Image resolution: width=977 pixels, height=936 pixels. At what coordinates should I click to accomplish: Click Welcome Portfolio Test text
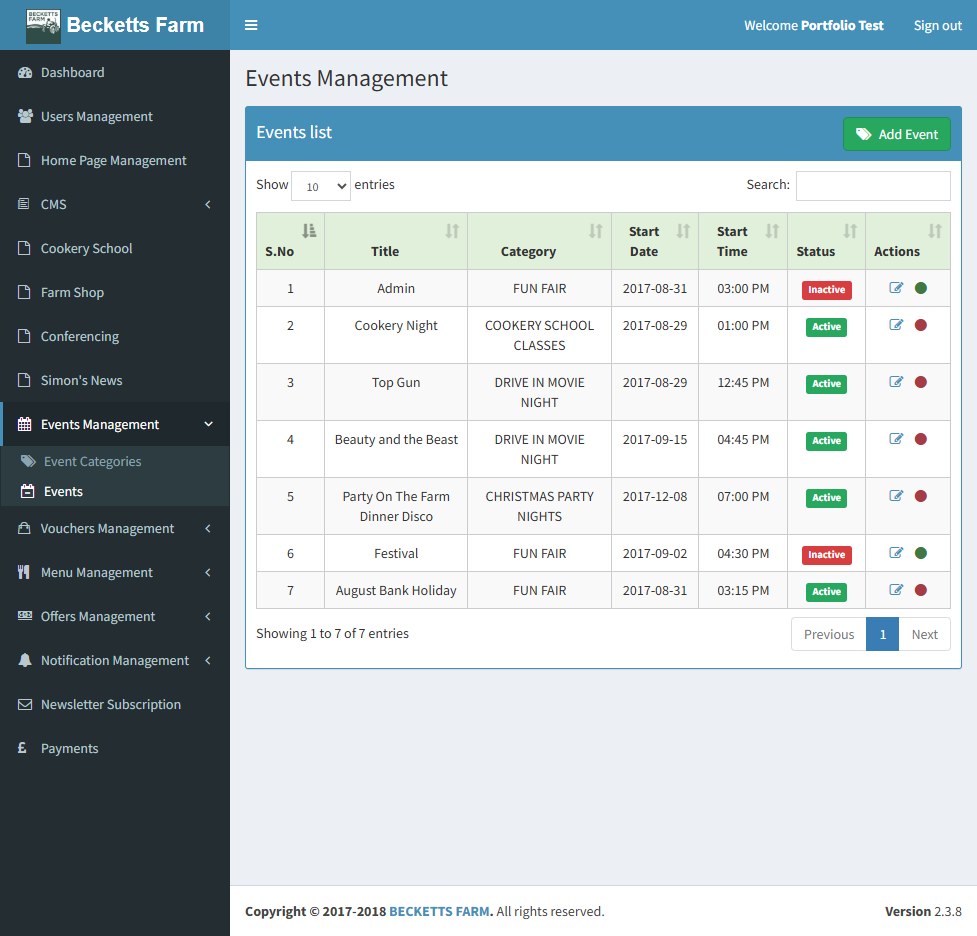(x=814, y=26)
